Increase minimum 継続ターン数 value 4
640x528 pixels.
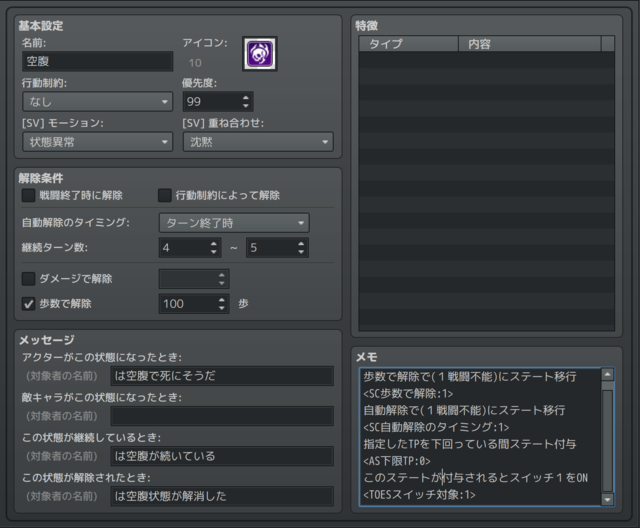(213, 244)
